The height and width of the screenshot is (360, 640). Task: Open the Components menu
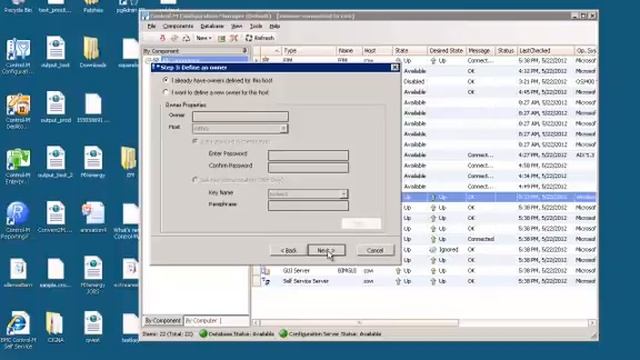[x=178, y=26]
